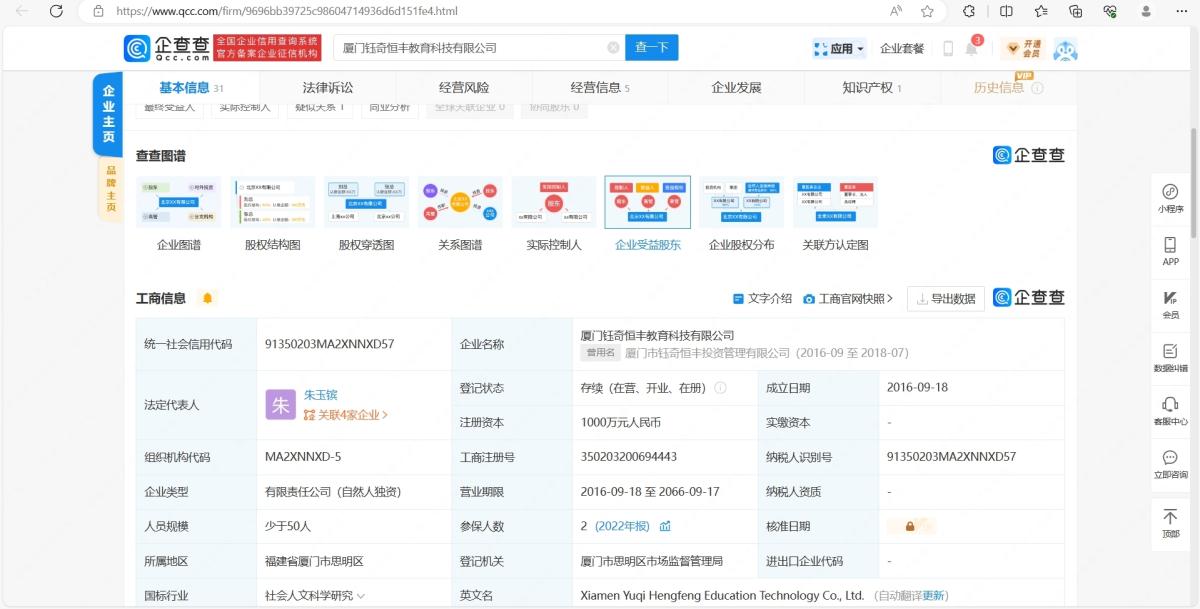Open 立即咨询 chat icon
The height and width of the screenshot is (609, 1200).
1170,462
